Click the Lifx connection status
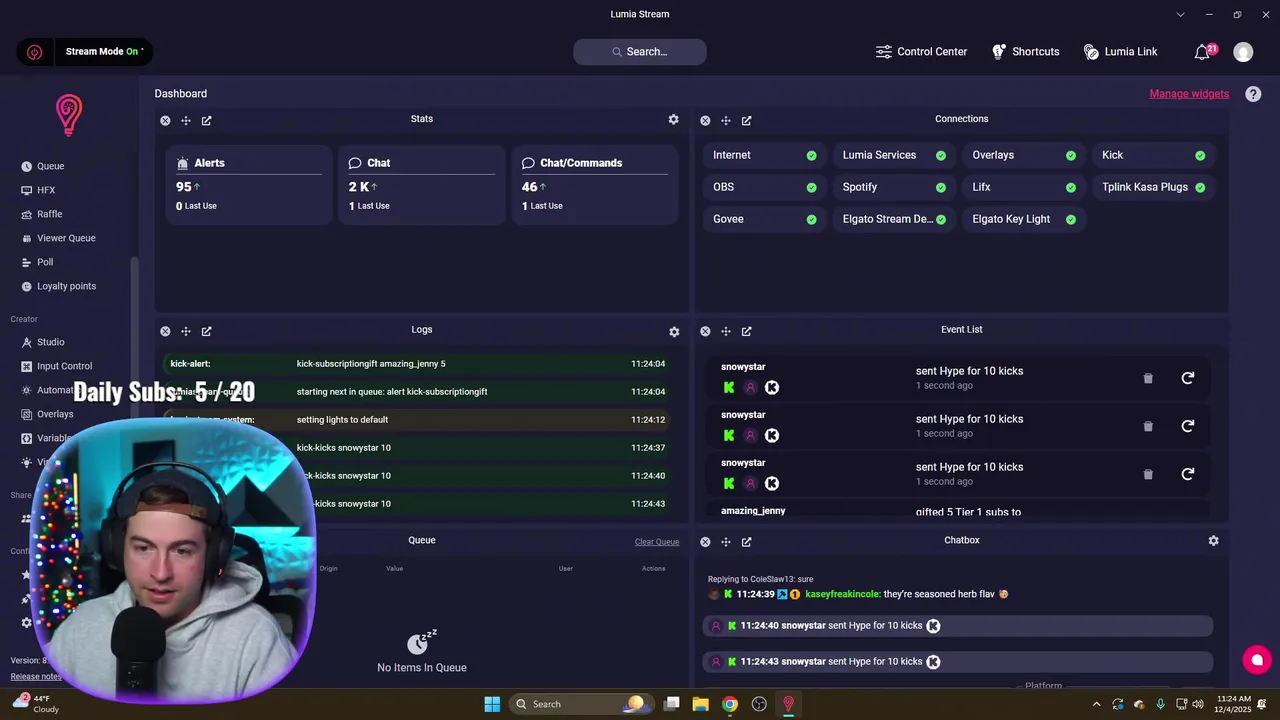 [1024, 187]
